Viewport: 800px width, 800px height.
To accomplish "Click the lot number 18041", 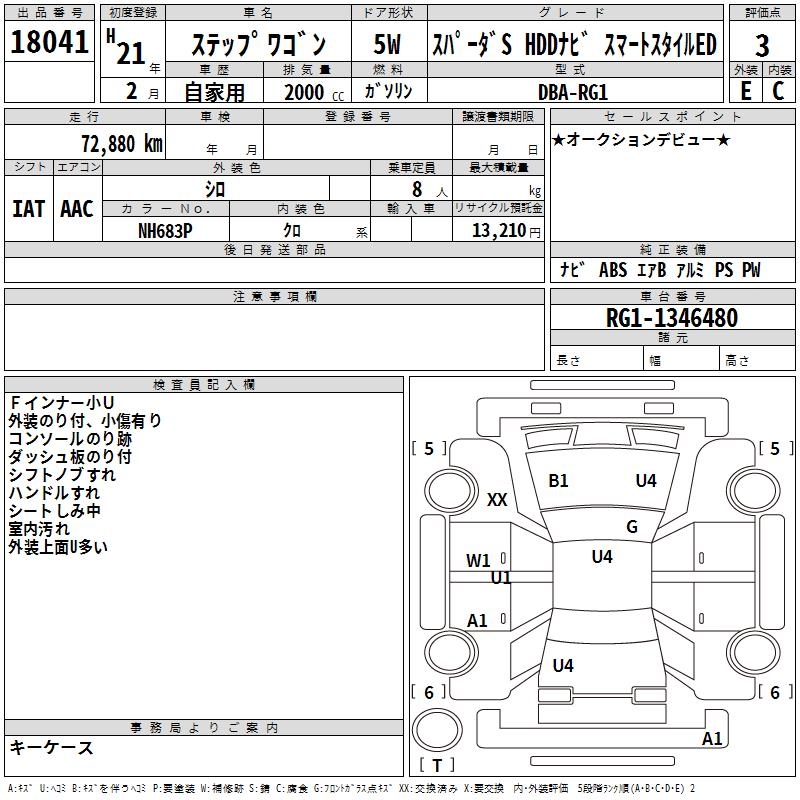I will pos(49,42).
